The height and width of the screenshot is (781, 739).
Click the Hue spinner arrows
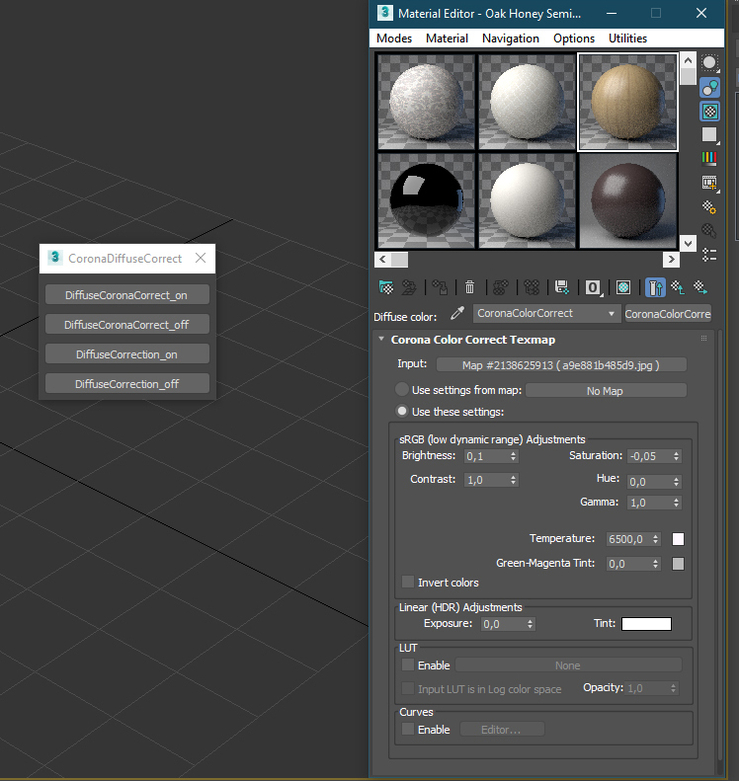point(676,482)
